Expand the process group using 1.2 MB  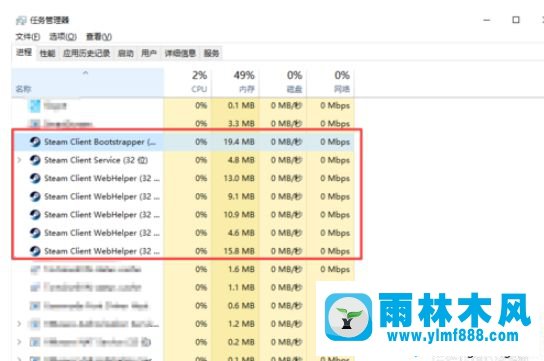[19, 324]
